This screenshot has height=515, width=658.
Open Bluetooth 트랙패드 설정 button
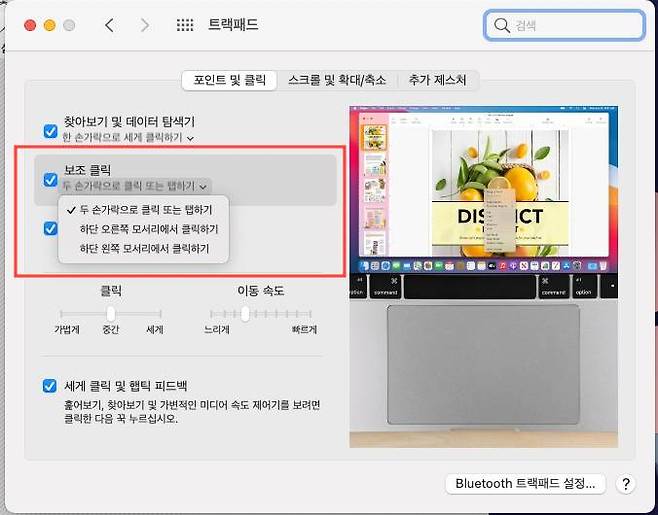tap(525, 484)
